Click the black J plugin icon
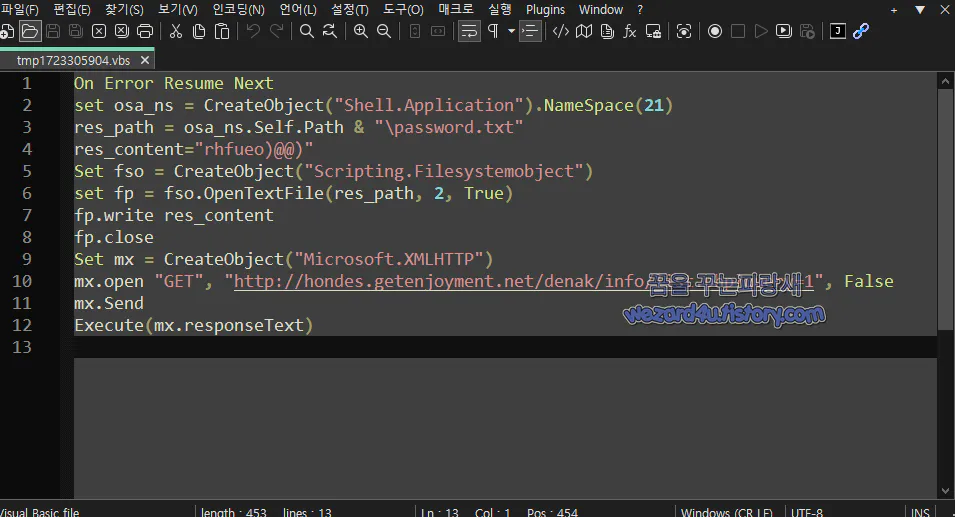 [x=838, y=31]
